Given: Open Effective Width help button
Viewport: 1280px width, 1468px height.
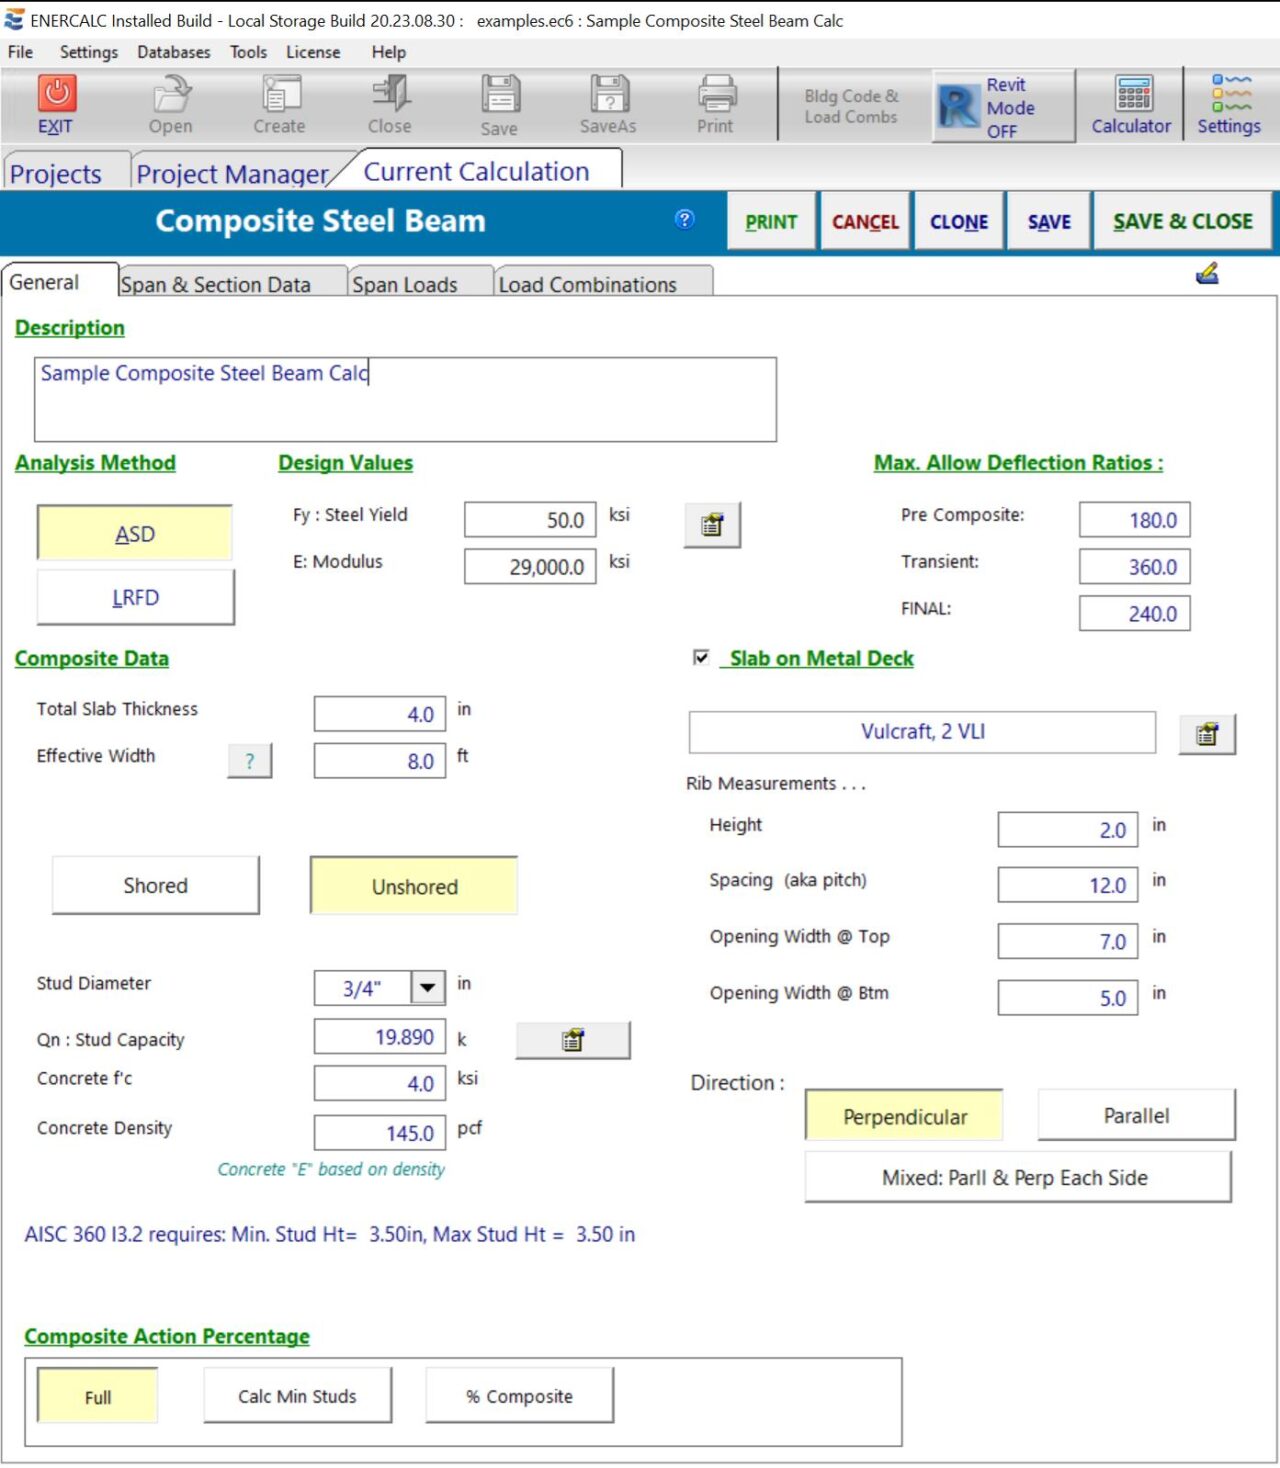Looking at the screenshot, I should point(250,761).
